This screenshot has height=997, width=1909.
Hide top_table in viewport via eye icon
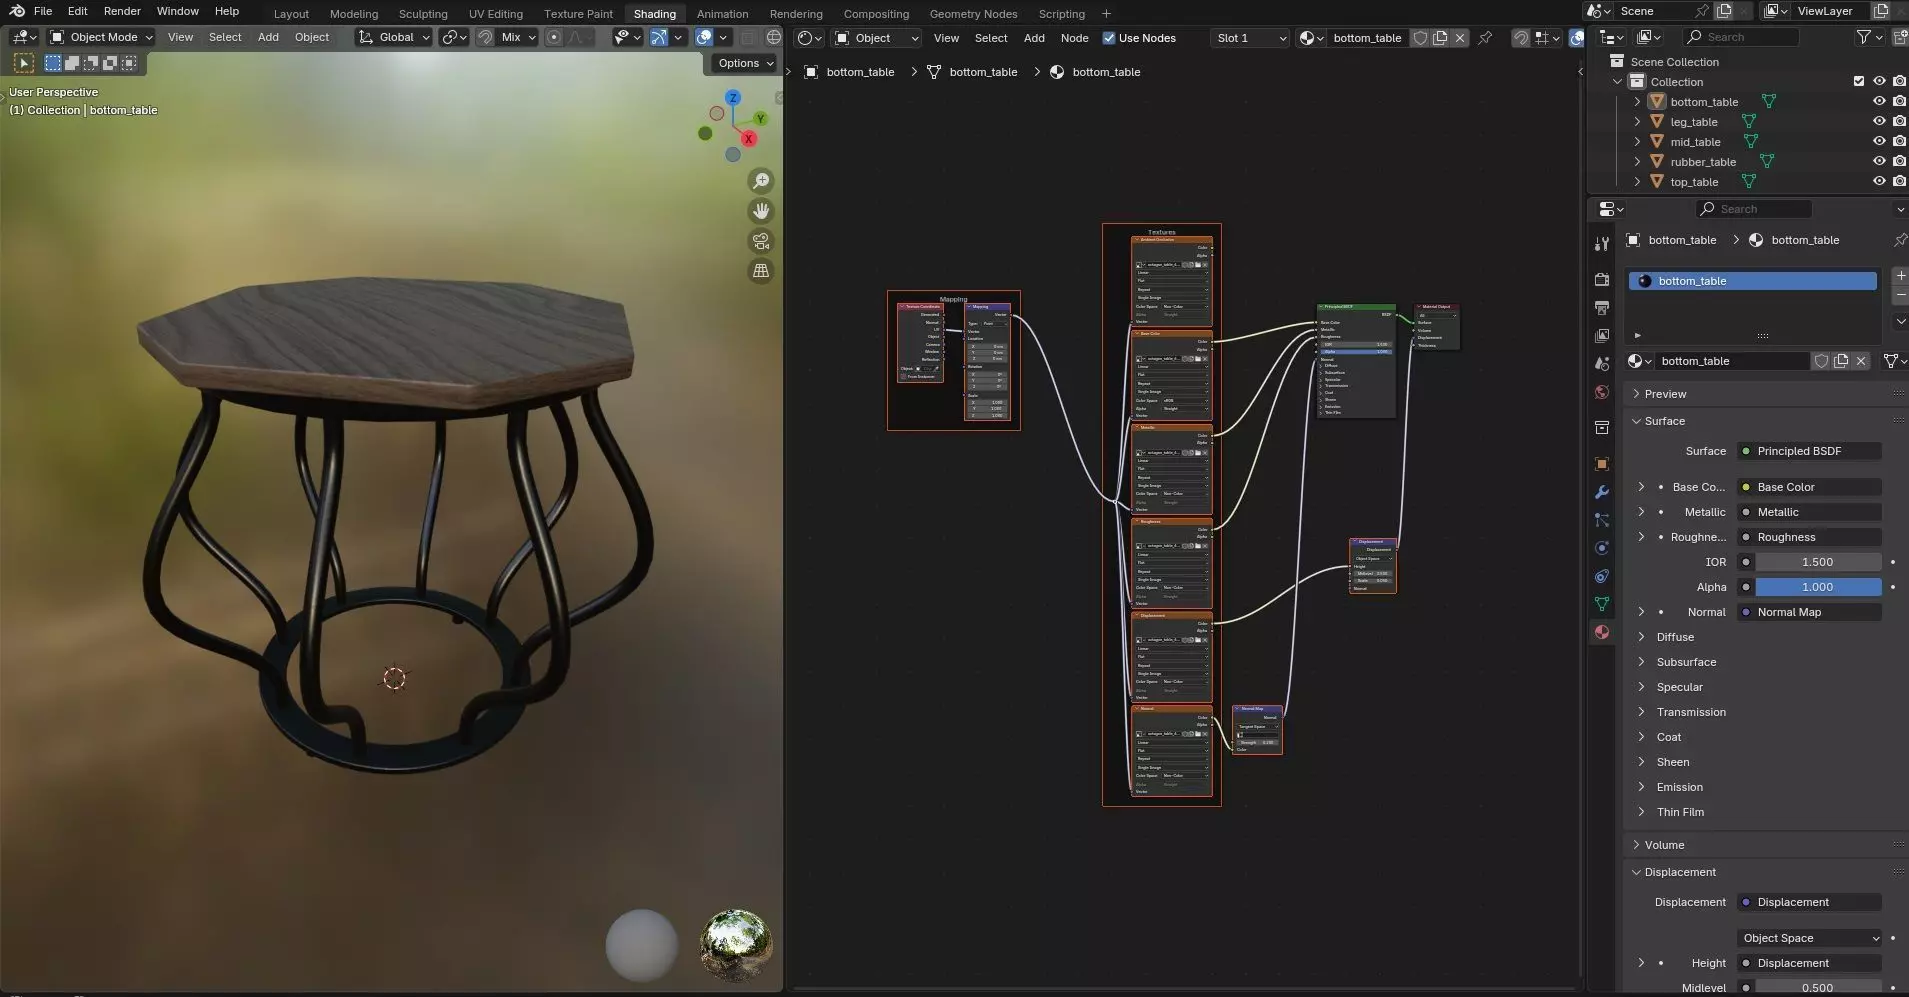click(x=1879, y=182)
